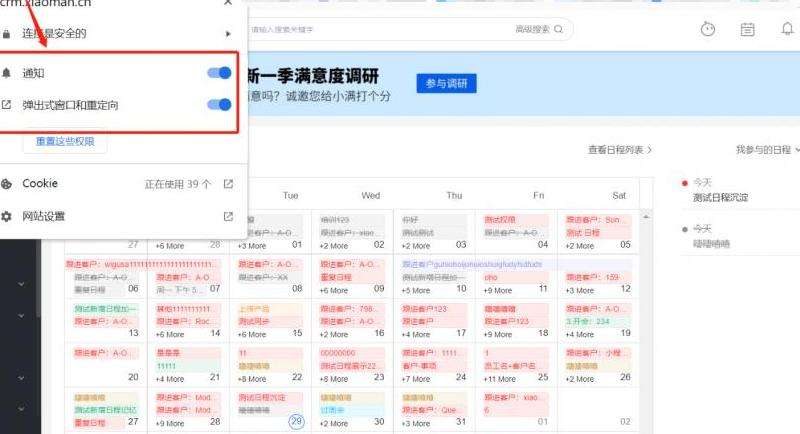Click the gear icon beside 网站设置
Screen dimensions: 800x434
(8, 216)
